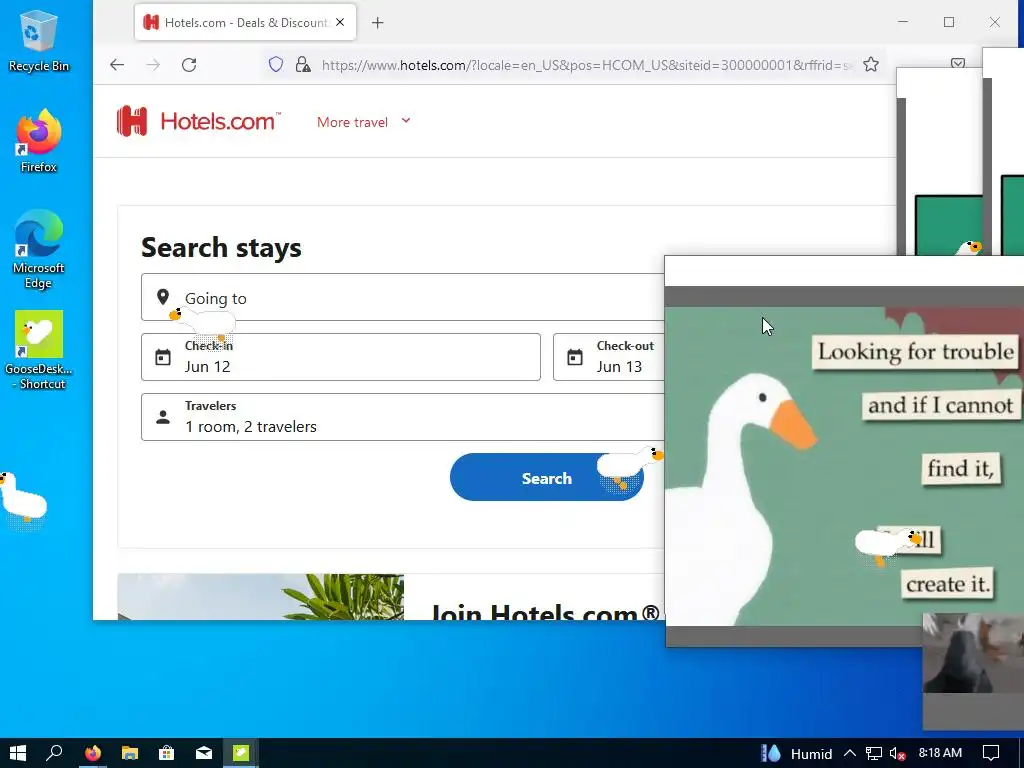Open the Check-out date Jun 13 picker
This screenshot has width=1024, height=768.
(609, 357)
